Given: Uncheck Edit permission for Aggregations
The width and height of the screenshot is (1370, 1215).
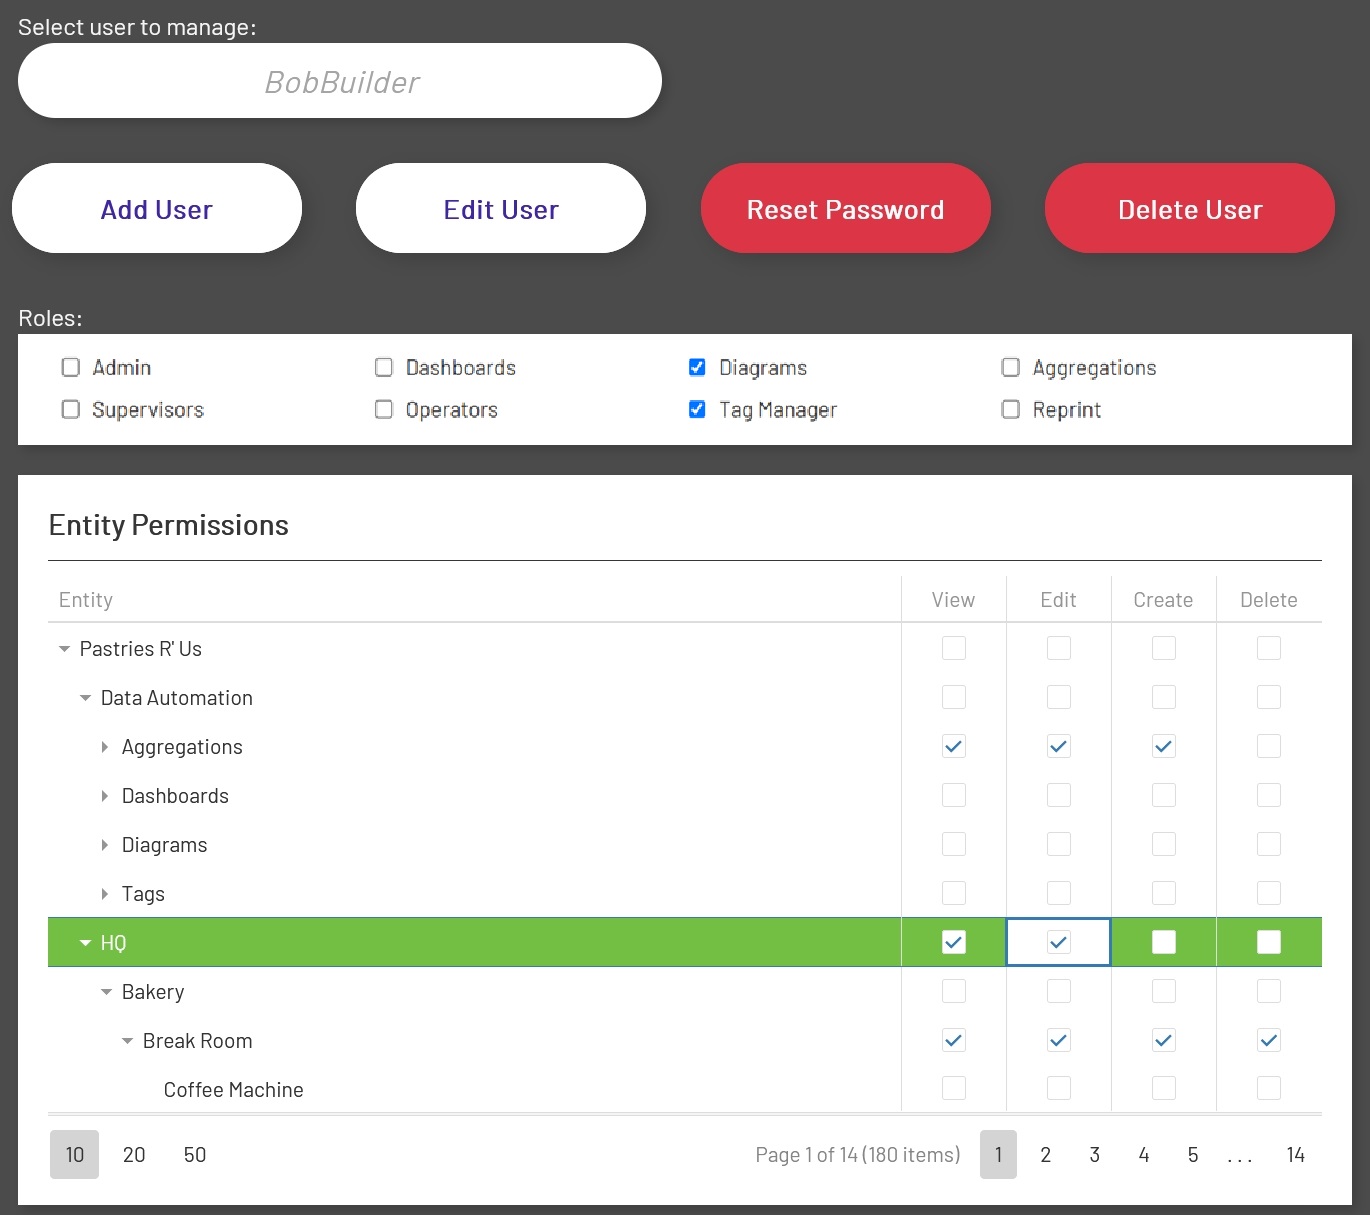Looking at the screenshot, I should (x=1057, y=746).
